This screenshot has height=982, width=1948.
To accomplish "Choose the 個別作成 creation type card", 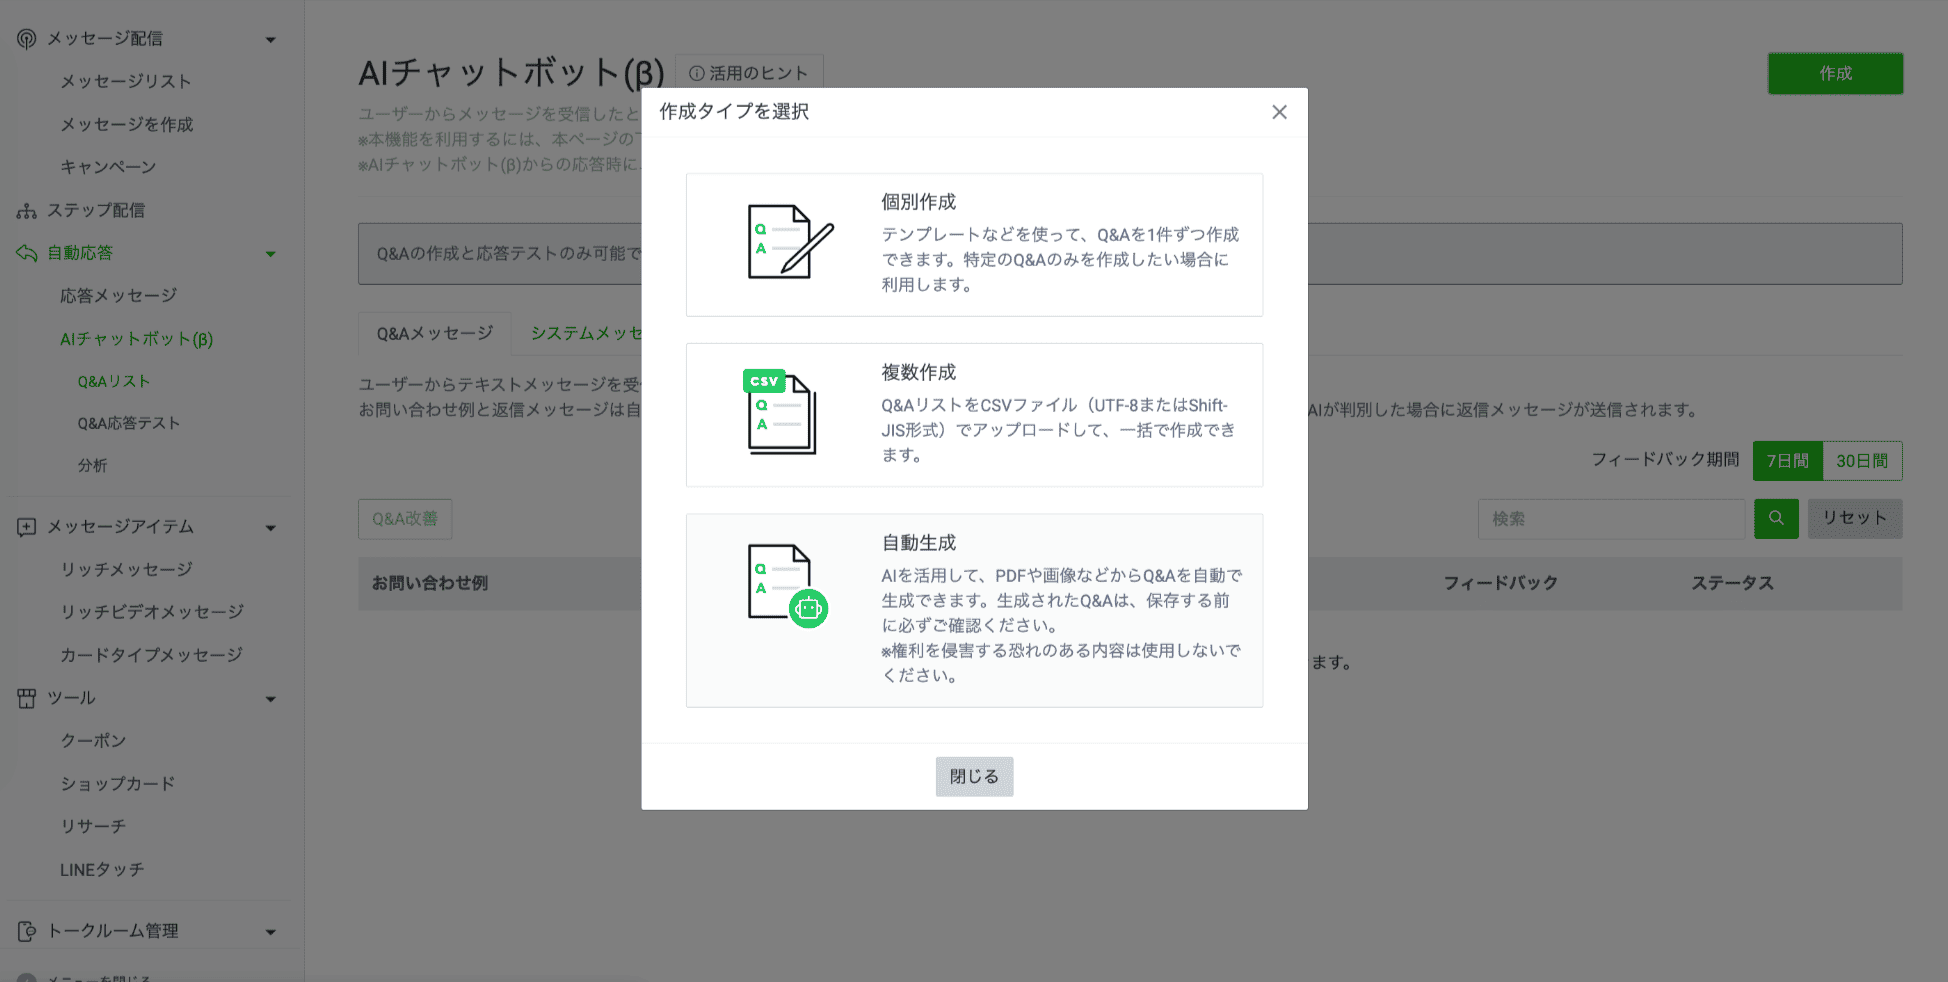I will click(x=974, y=244).
